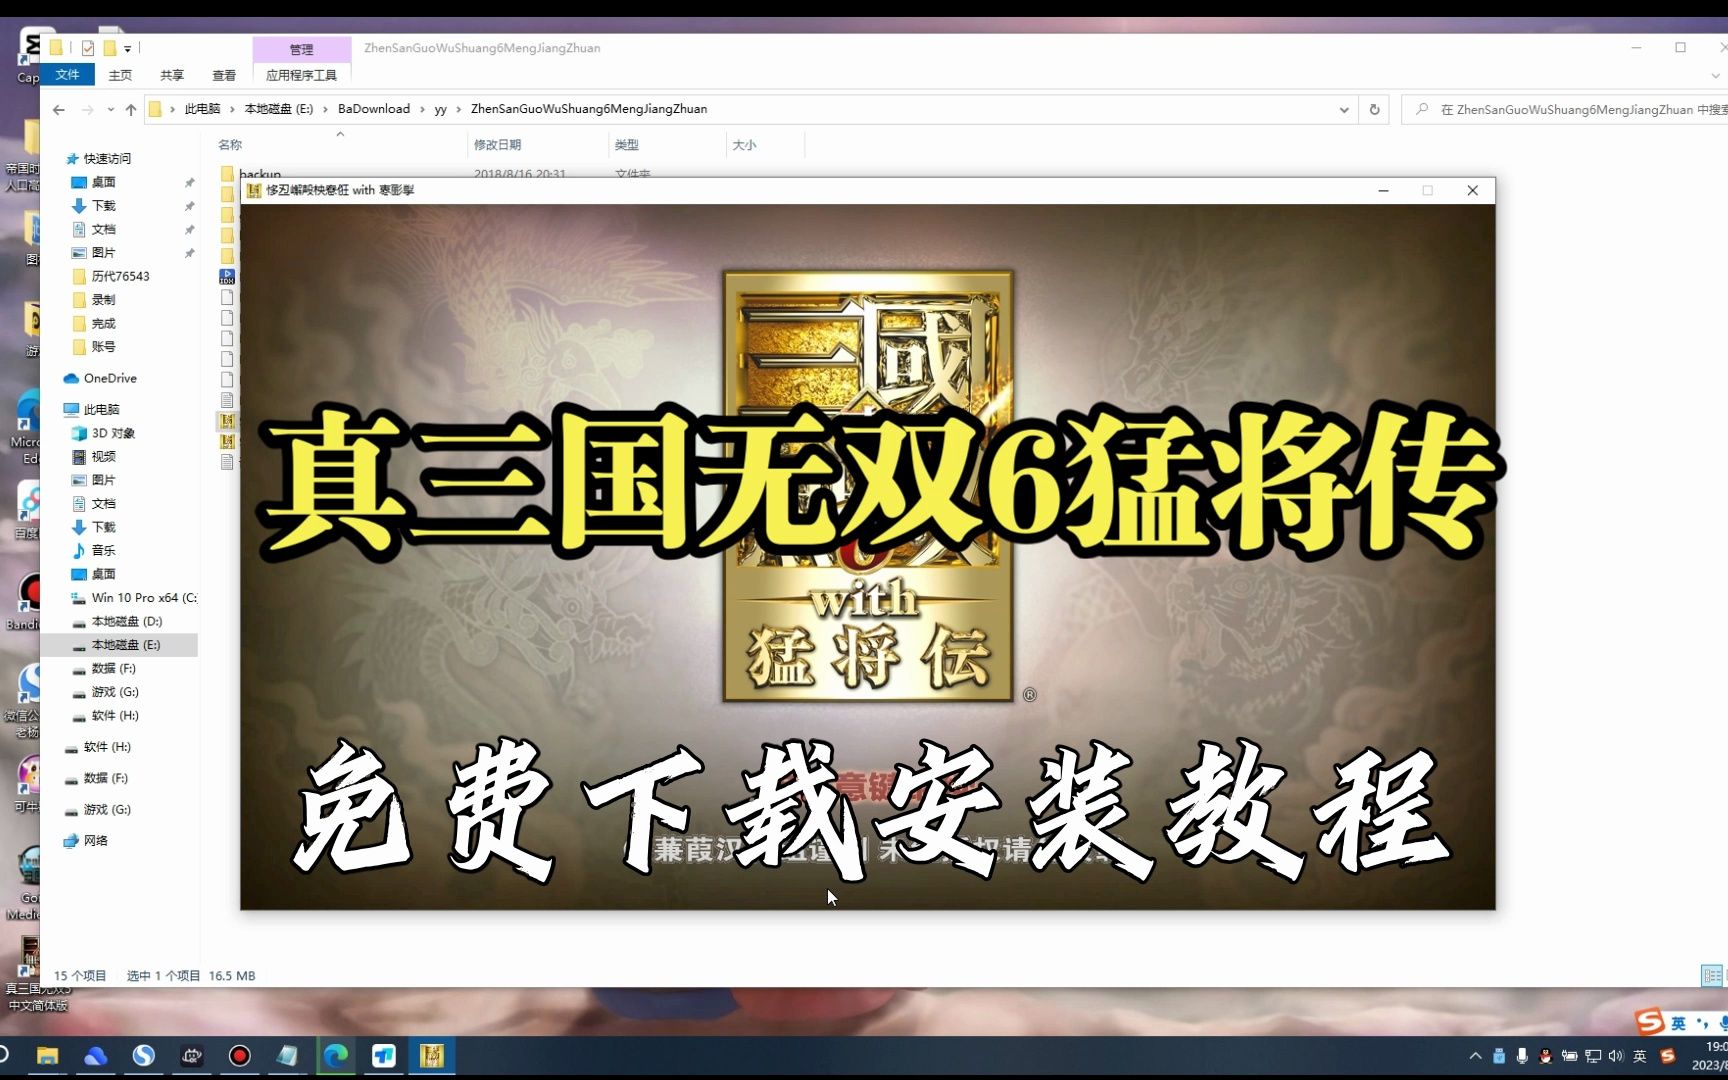Open address bar history dropdown
Image resolution: width=1728 pixels, height=1080 pixels.
1344,110
